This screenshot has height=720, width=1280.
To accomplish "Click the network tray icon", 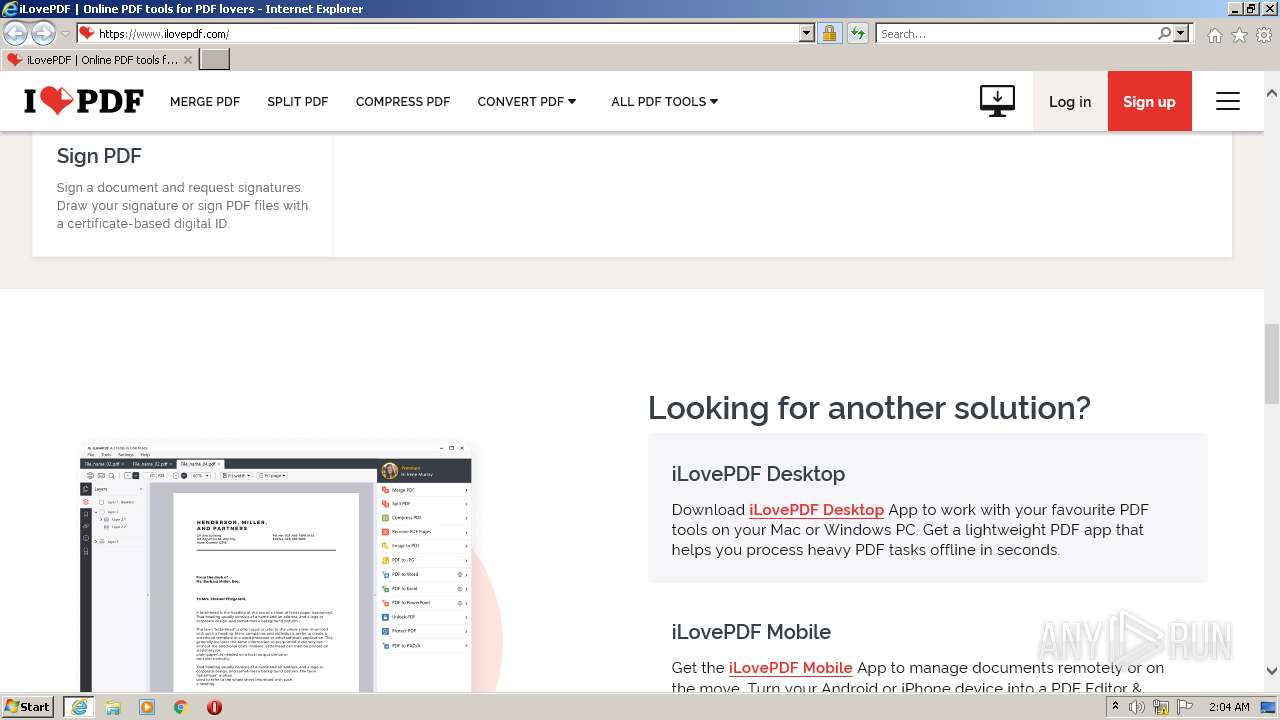I will coord(1161,707).
